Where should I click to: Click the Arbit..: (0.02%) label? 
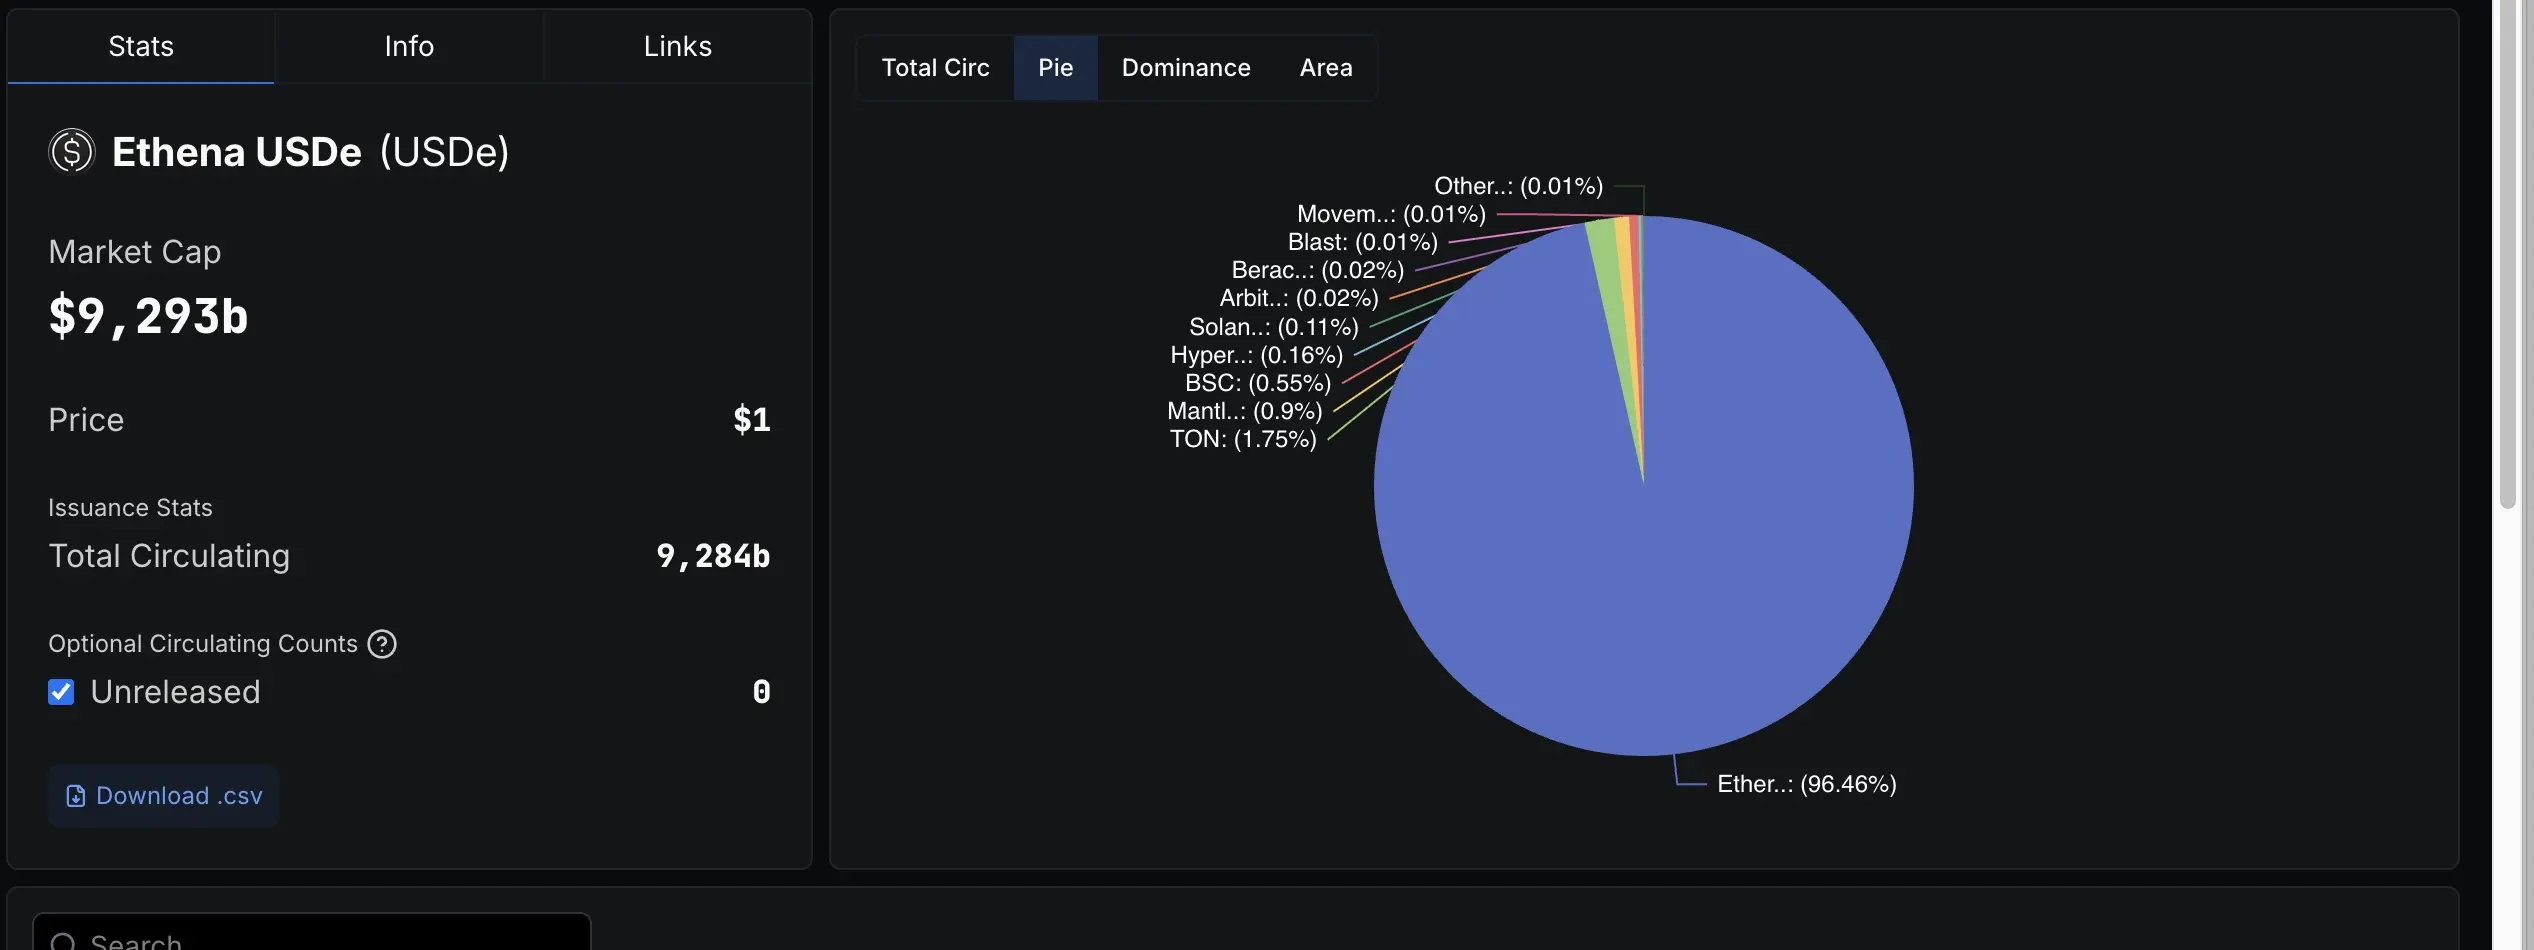1298,298
